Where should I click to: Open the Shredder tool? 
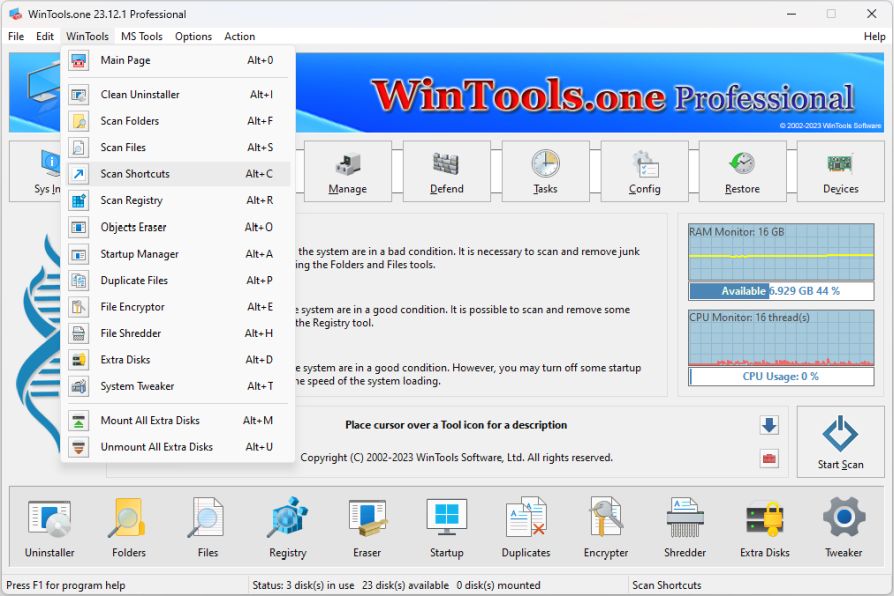[x=685, y=526]
